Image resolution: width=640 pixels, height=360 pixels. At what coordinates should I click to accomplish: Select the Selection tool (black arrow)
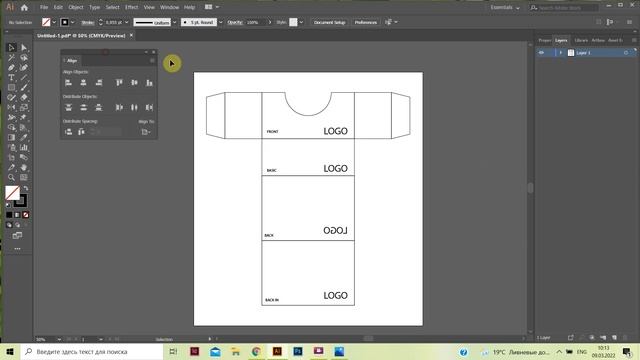click(x=11, y=48)
